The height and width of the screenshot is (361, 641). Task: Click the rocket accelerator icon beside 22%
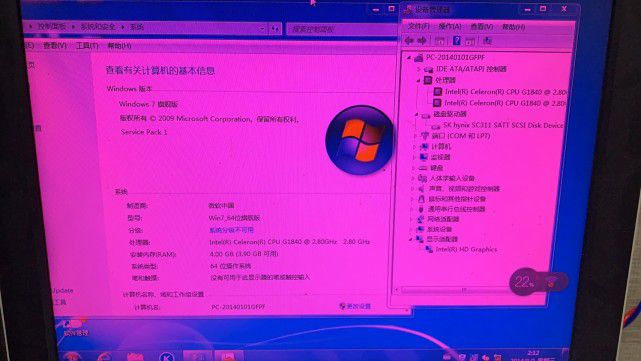coord(552,281)
